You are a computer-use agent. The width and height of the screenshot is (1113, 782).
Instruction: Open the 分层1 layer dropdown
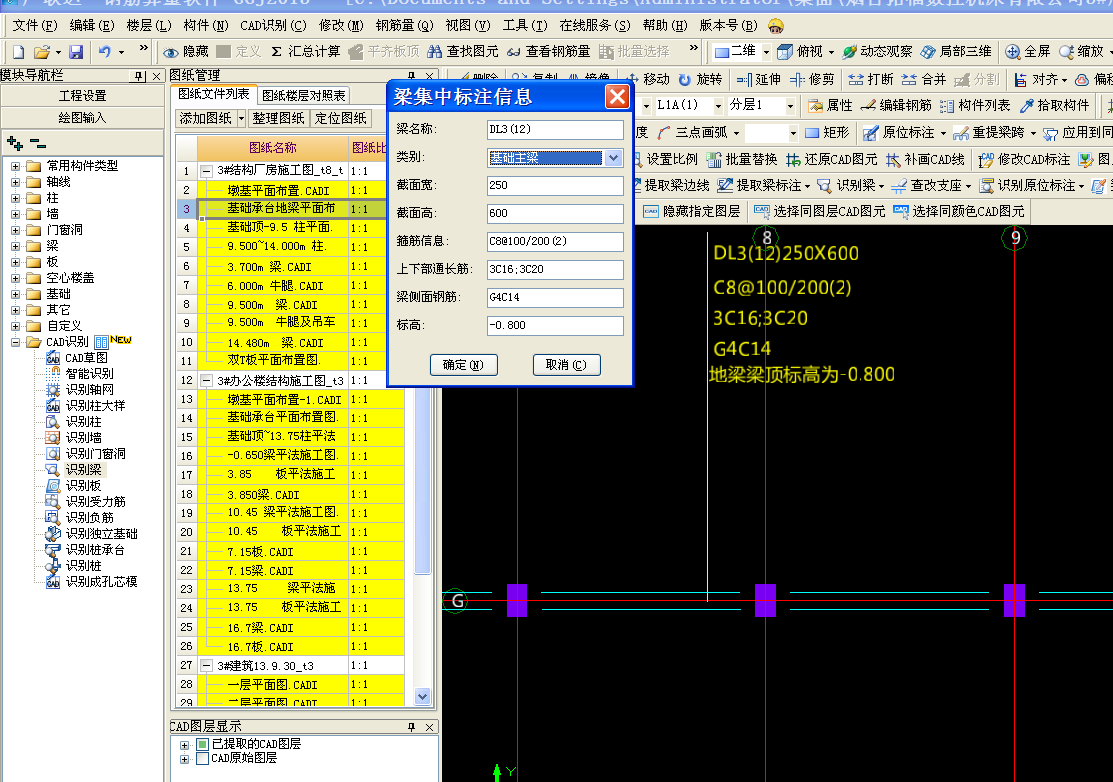[x=790, y=106]
